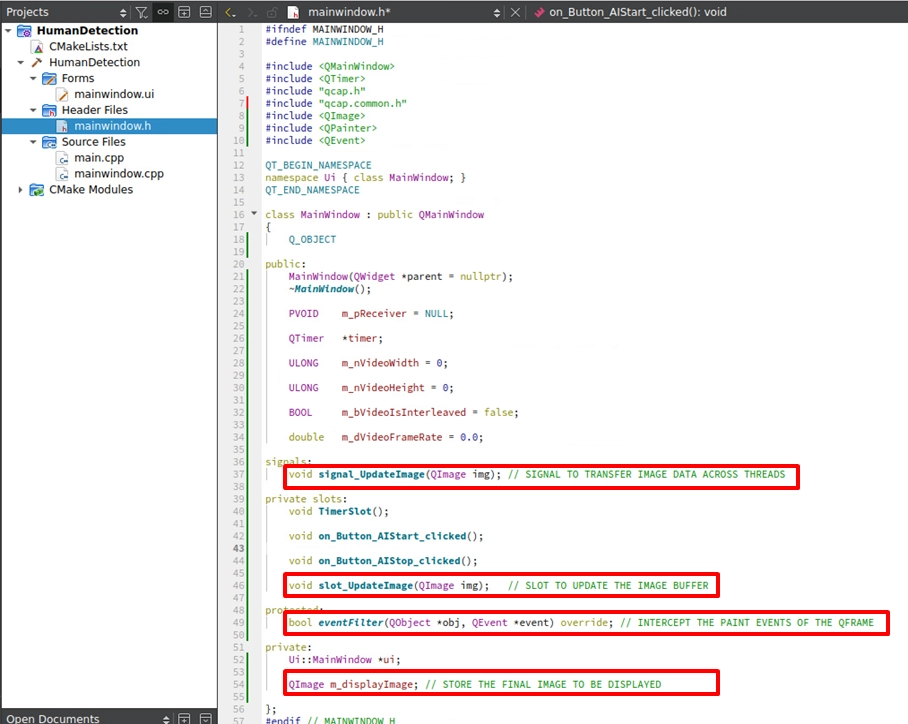Click the root HumanDetection project icon
The height and width of the screenshot is (724, 908).
[24, 30]
